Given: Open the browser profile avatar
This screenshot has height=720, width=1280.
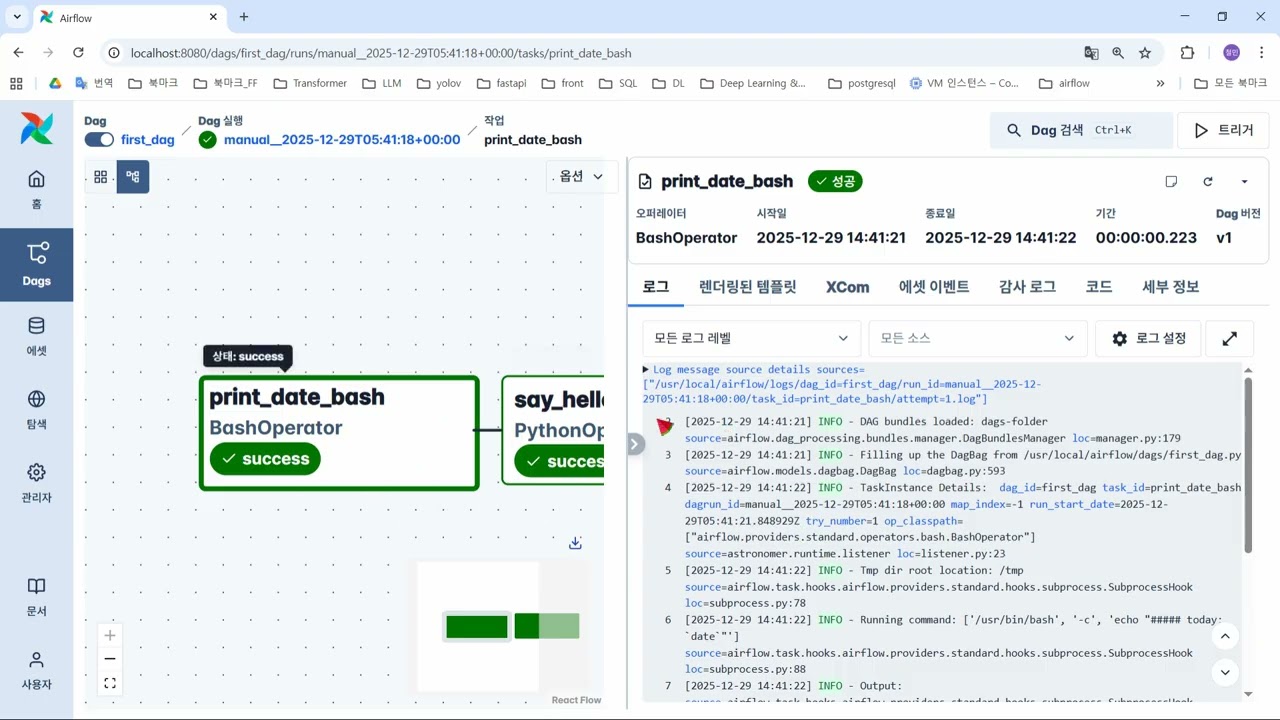Looking at the screenshot, I should 1231,53.
